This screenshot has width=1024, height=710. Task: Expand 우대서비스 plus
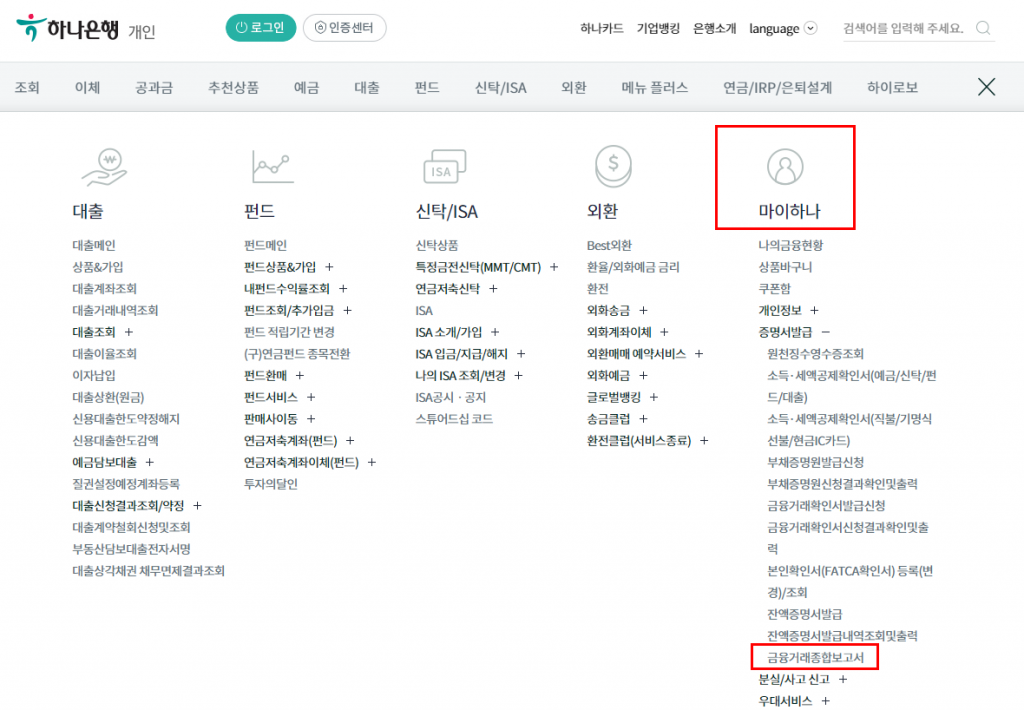click(x=825, y=702)
